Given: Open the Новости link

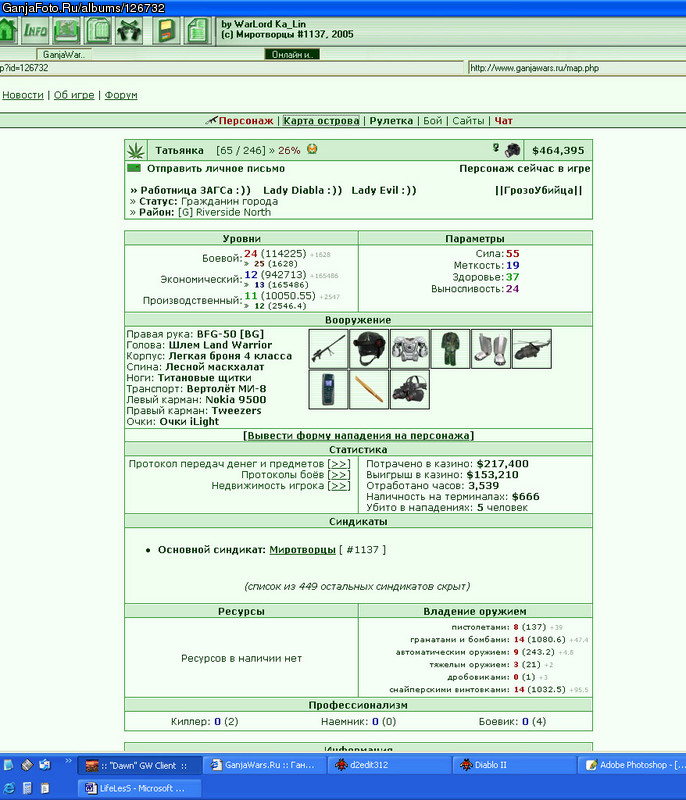Looking at the screenshot, I should [23, 95].
